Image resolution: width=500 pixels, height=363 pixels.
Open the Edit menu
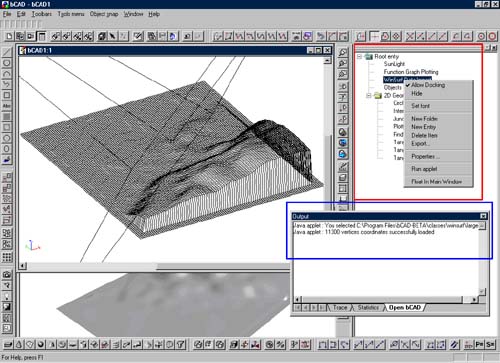[x=21, y=14]
